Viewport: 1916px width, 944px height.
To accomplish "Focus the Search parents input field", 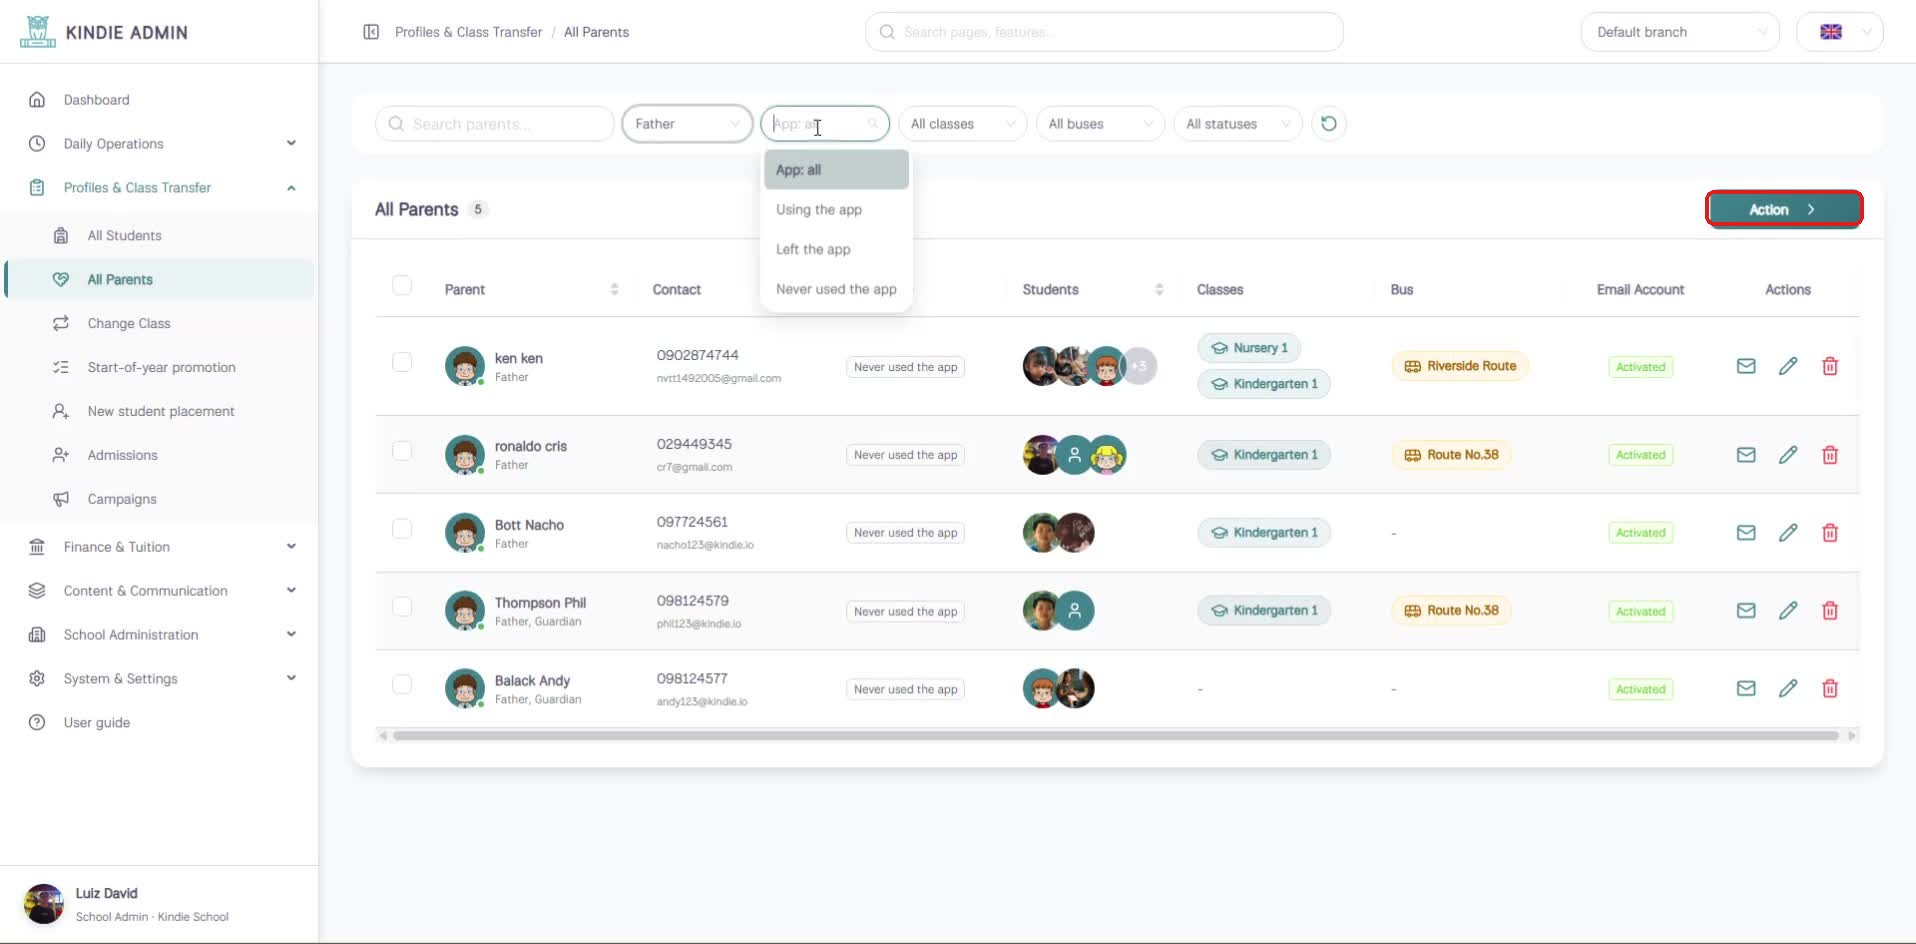I will click(494, 124).
